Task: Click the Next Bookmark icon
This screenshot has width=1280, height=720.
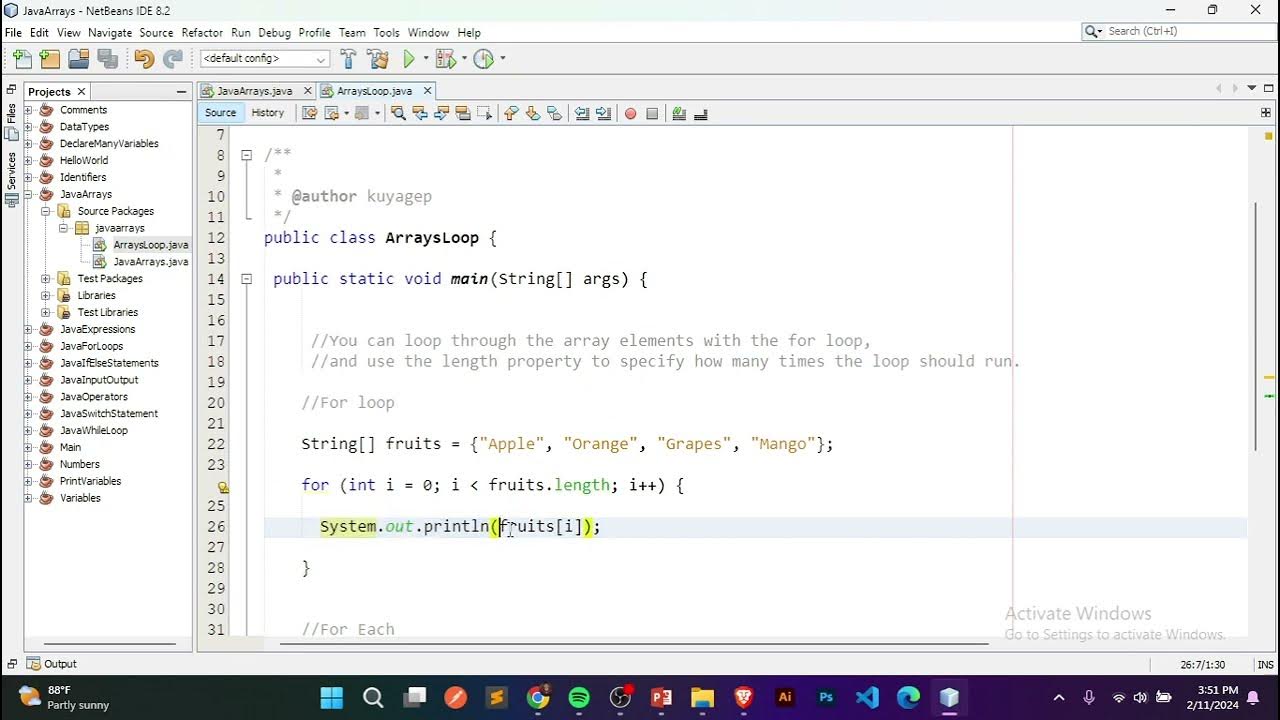Action: [532, 113]
